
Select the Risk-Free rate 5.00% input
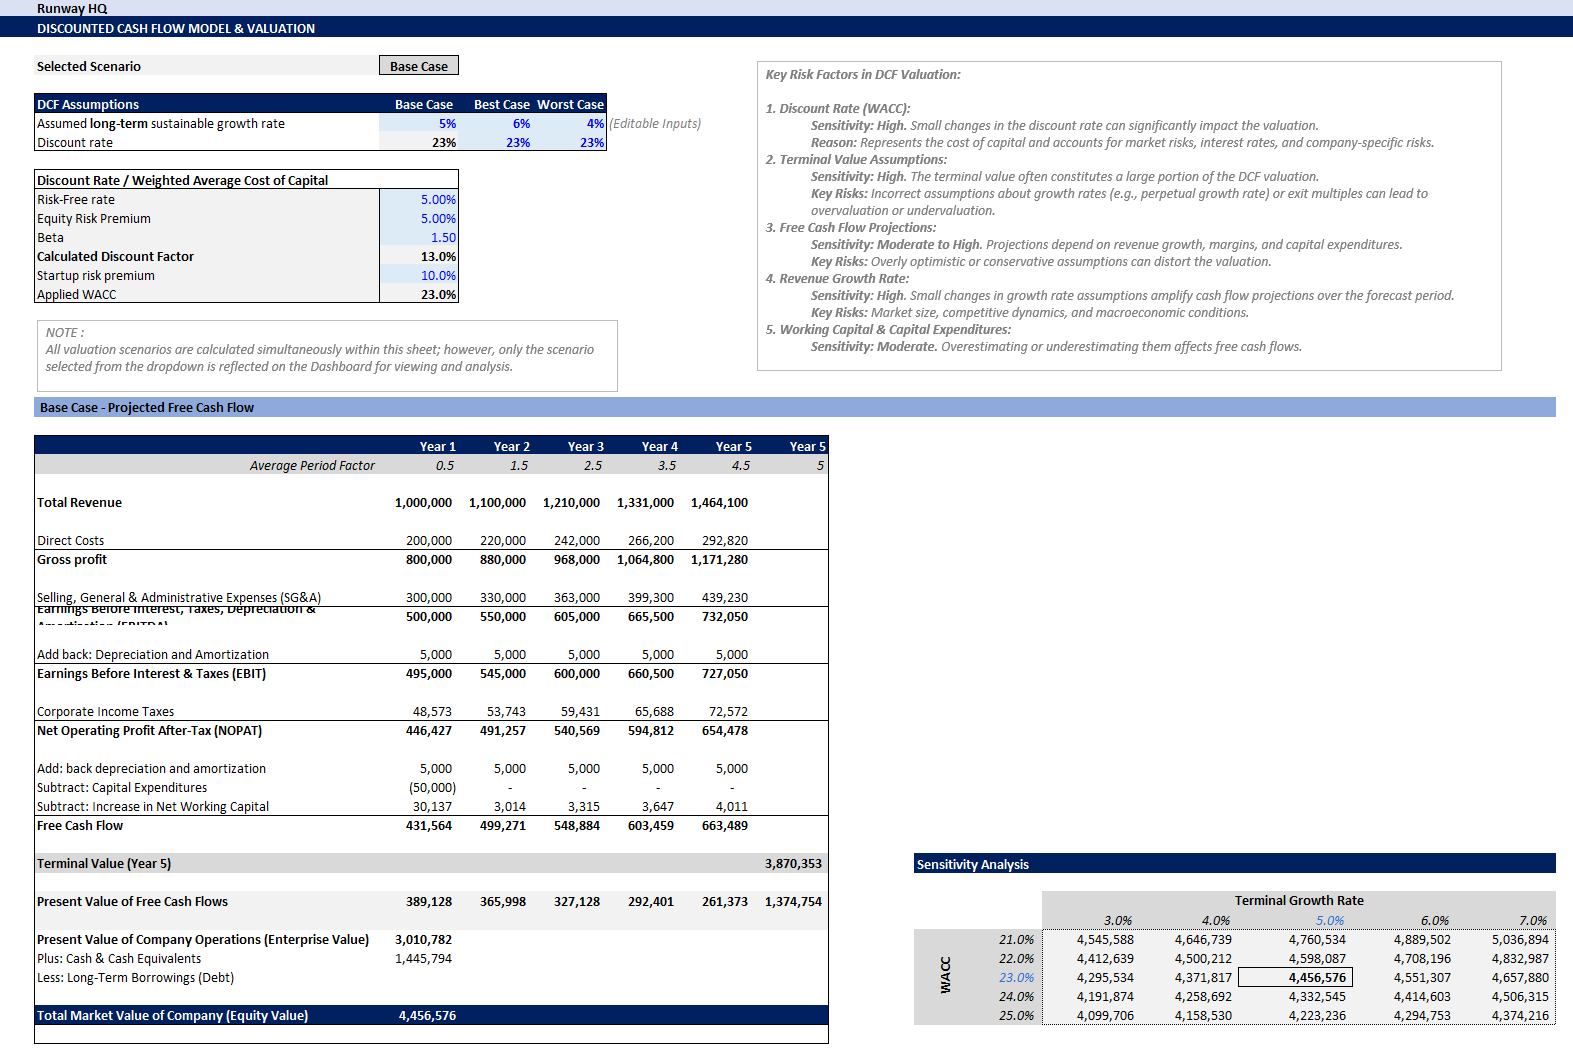click(x=419, y=200)
